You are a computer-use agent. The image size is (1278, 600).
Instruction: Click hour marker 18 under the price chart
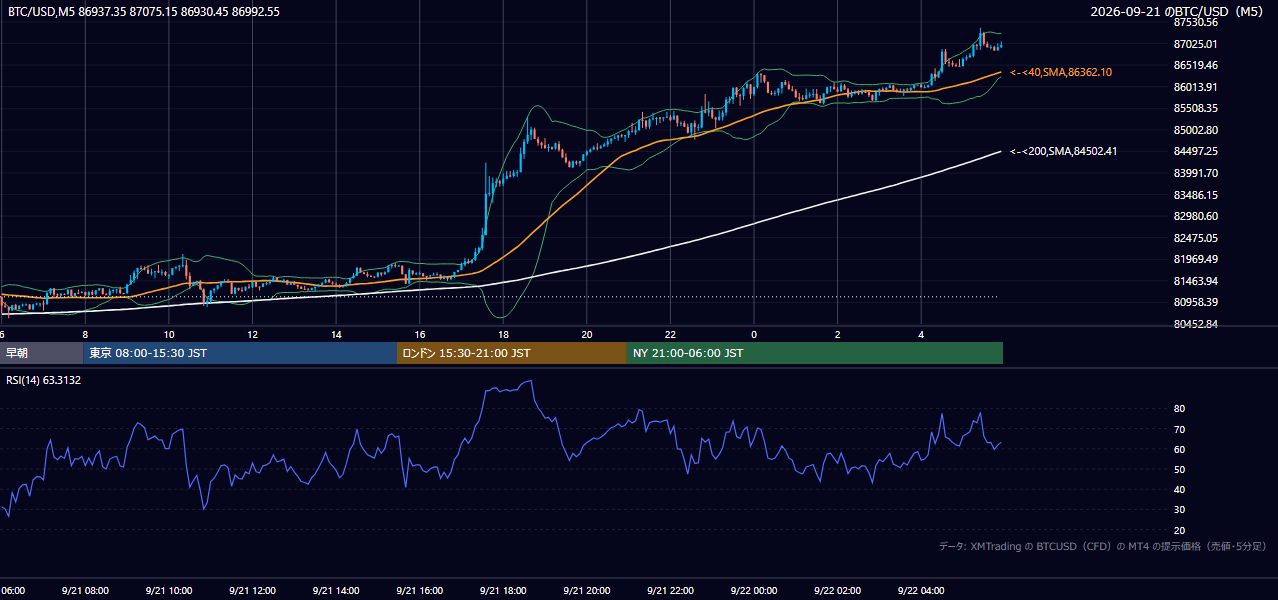(503, 334)
